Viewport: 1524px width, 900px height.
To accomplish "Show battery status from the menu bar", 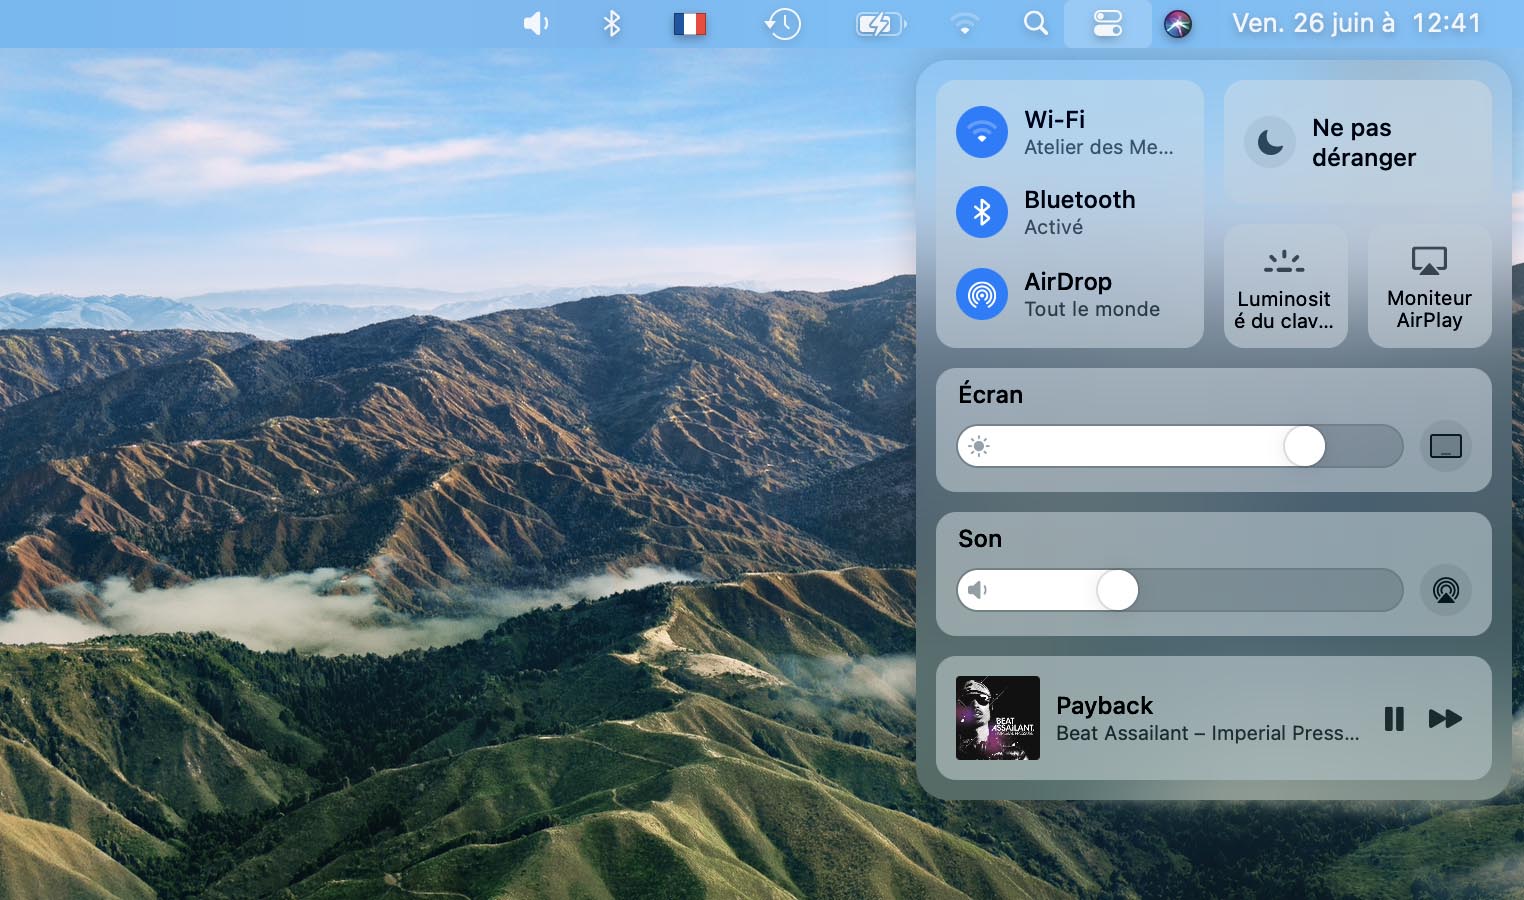I will coord(881,23).
